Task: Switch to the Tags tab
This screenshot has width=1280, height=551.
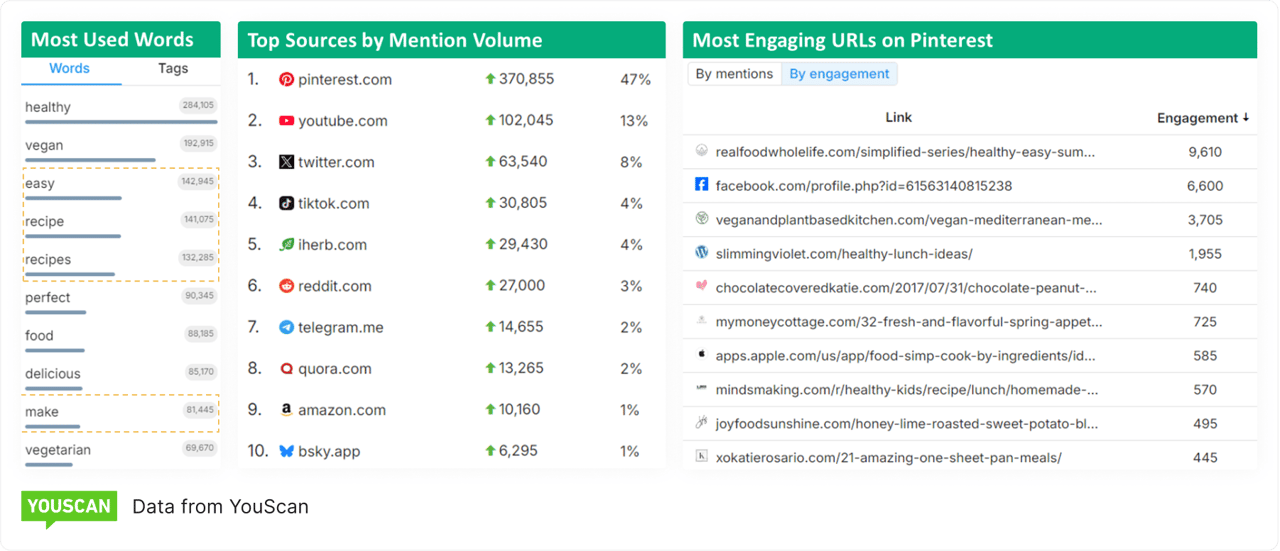Action: 173,69
